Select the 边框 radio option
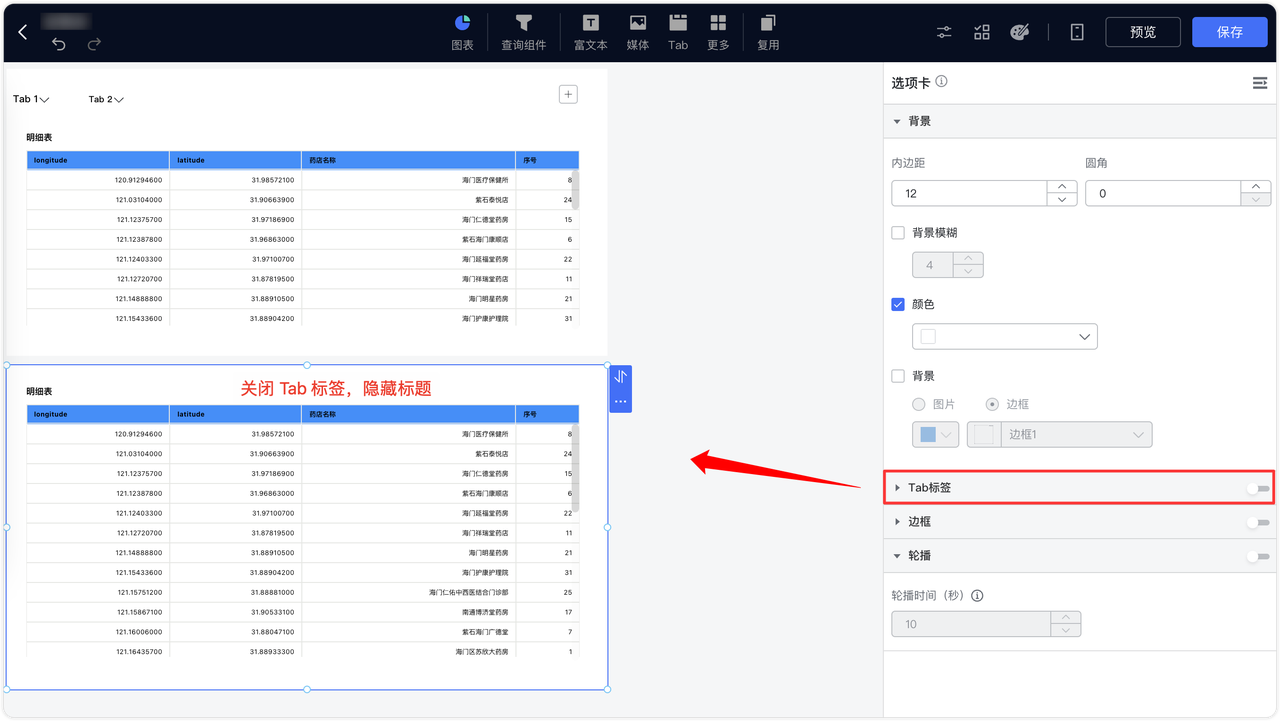The width and height of the screenshot is (1280, 721). pos(992,404)
